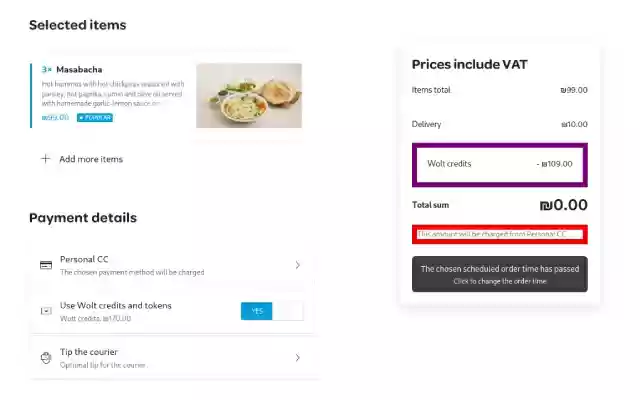Screen dimensions: 640x400
Task: Click the 3× quantity indicator for Masabacha
Action: tap(47, 70)
